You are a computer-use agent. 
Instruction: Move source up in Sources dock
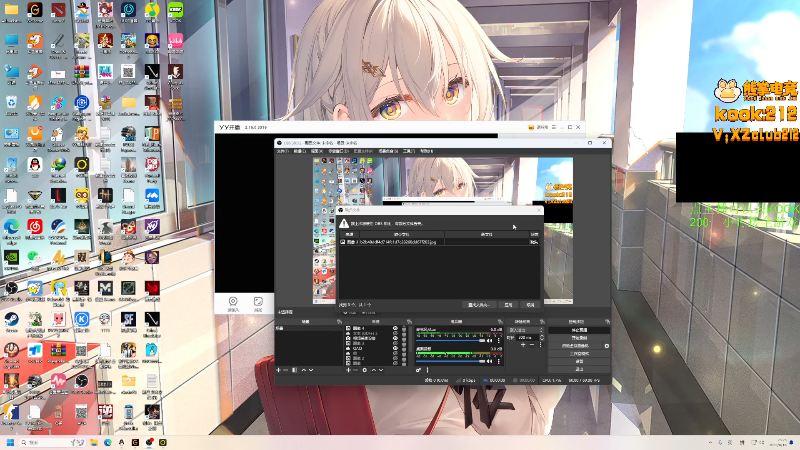coord(373,370)
